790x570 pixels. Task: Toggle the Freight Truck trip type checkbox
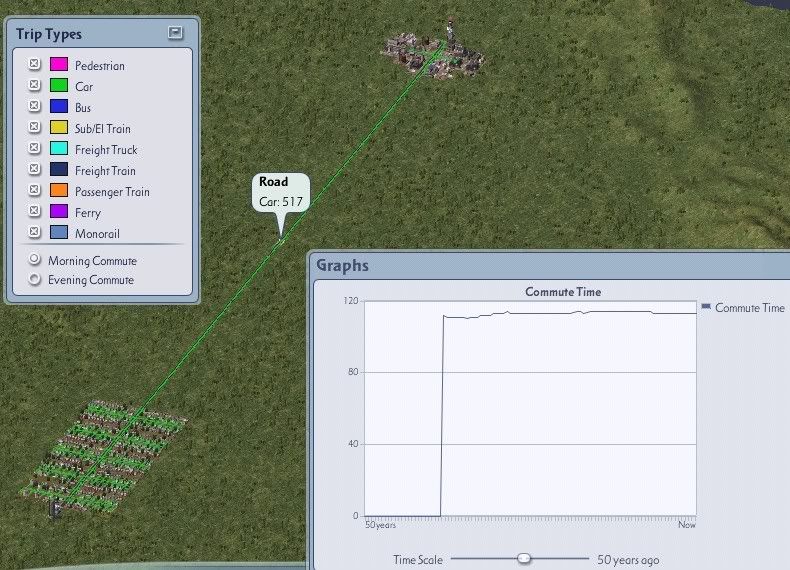[x=34, y=148]
